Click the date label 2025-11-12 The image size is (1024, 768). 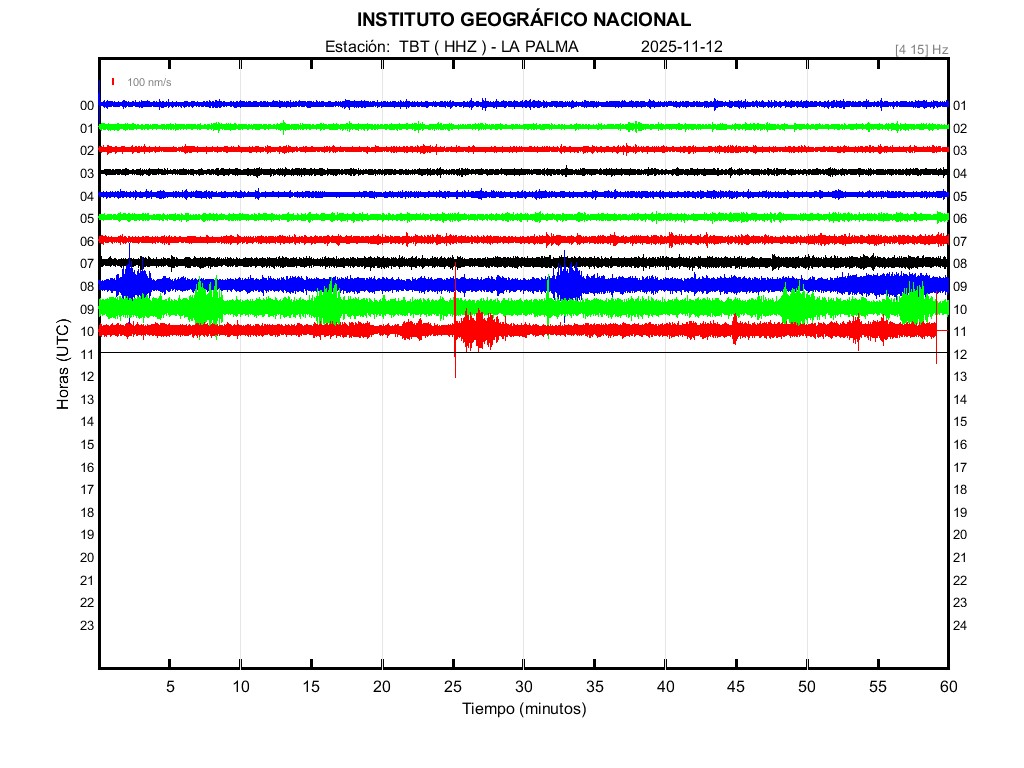(x=681, y=46)
